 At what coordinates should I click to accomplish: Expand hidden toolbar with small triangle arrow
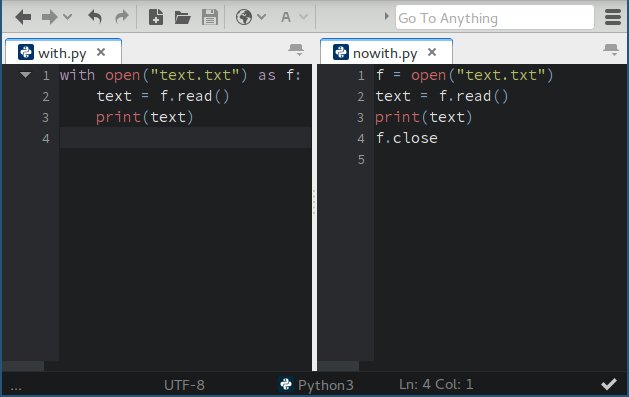click(x=386, y=16)
